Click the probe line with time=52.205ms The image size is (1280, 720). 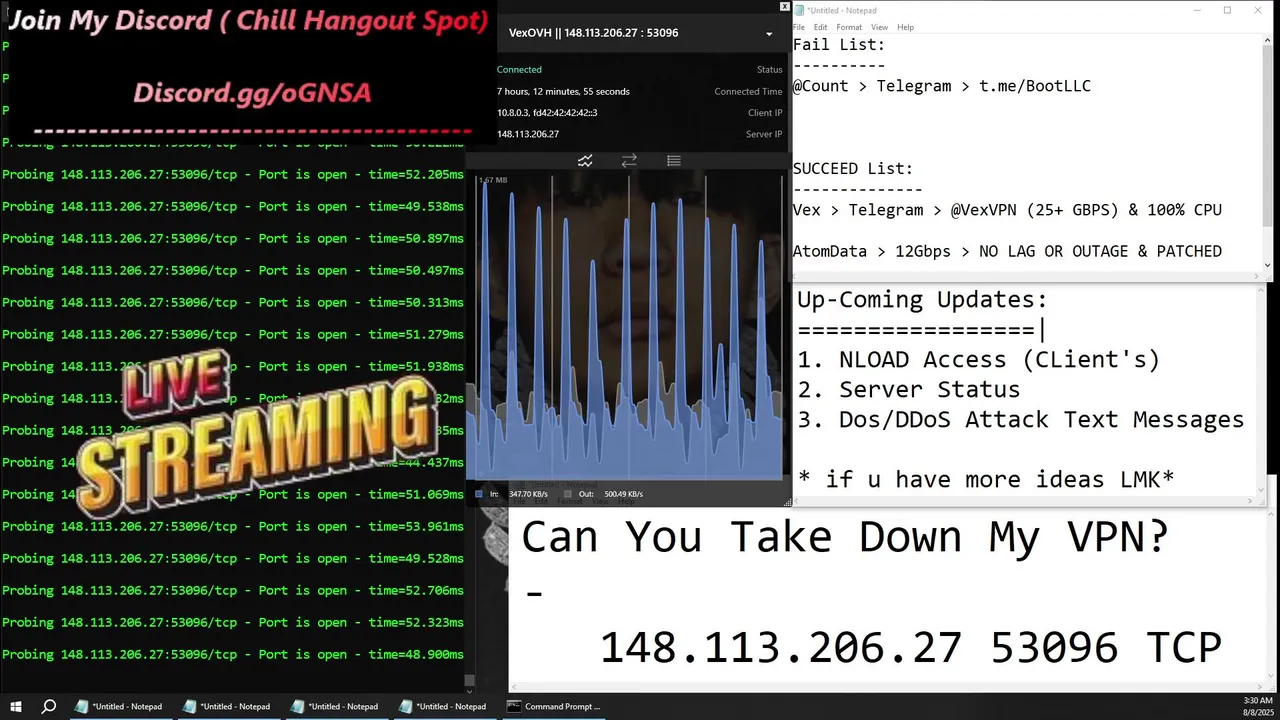[233, 175]
